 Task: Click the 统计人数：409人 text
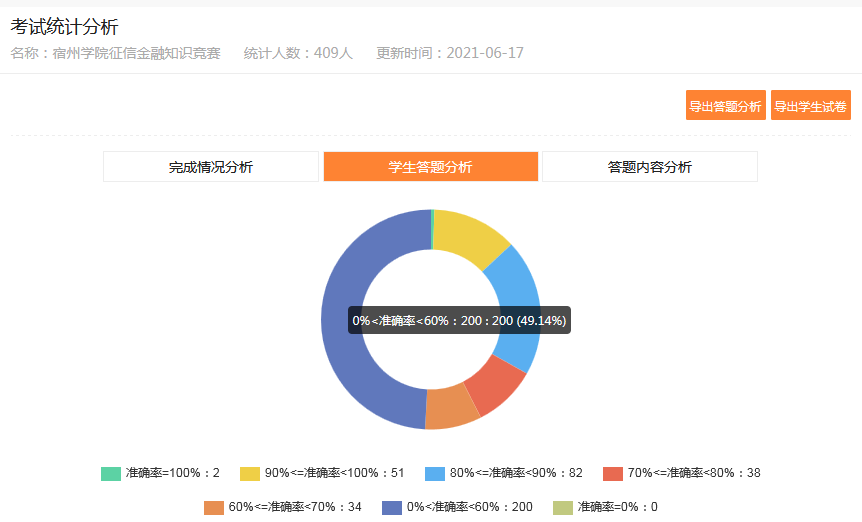[298, 53]
